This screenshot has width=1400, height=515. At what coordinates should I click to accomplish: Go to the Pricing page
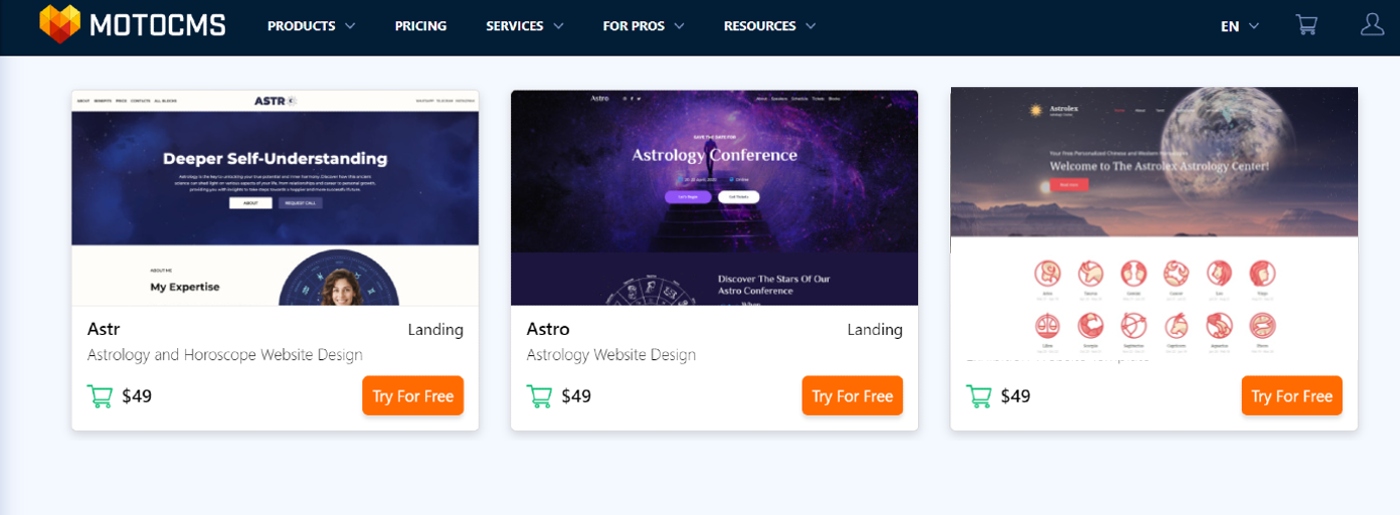420,26
